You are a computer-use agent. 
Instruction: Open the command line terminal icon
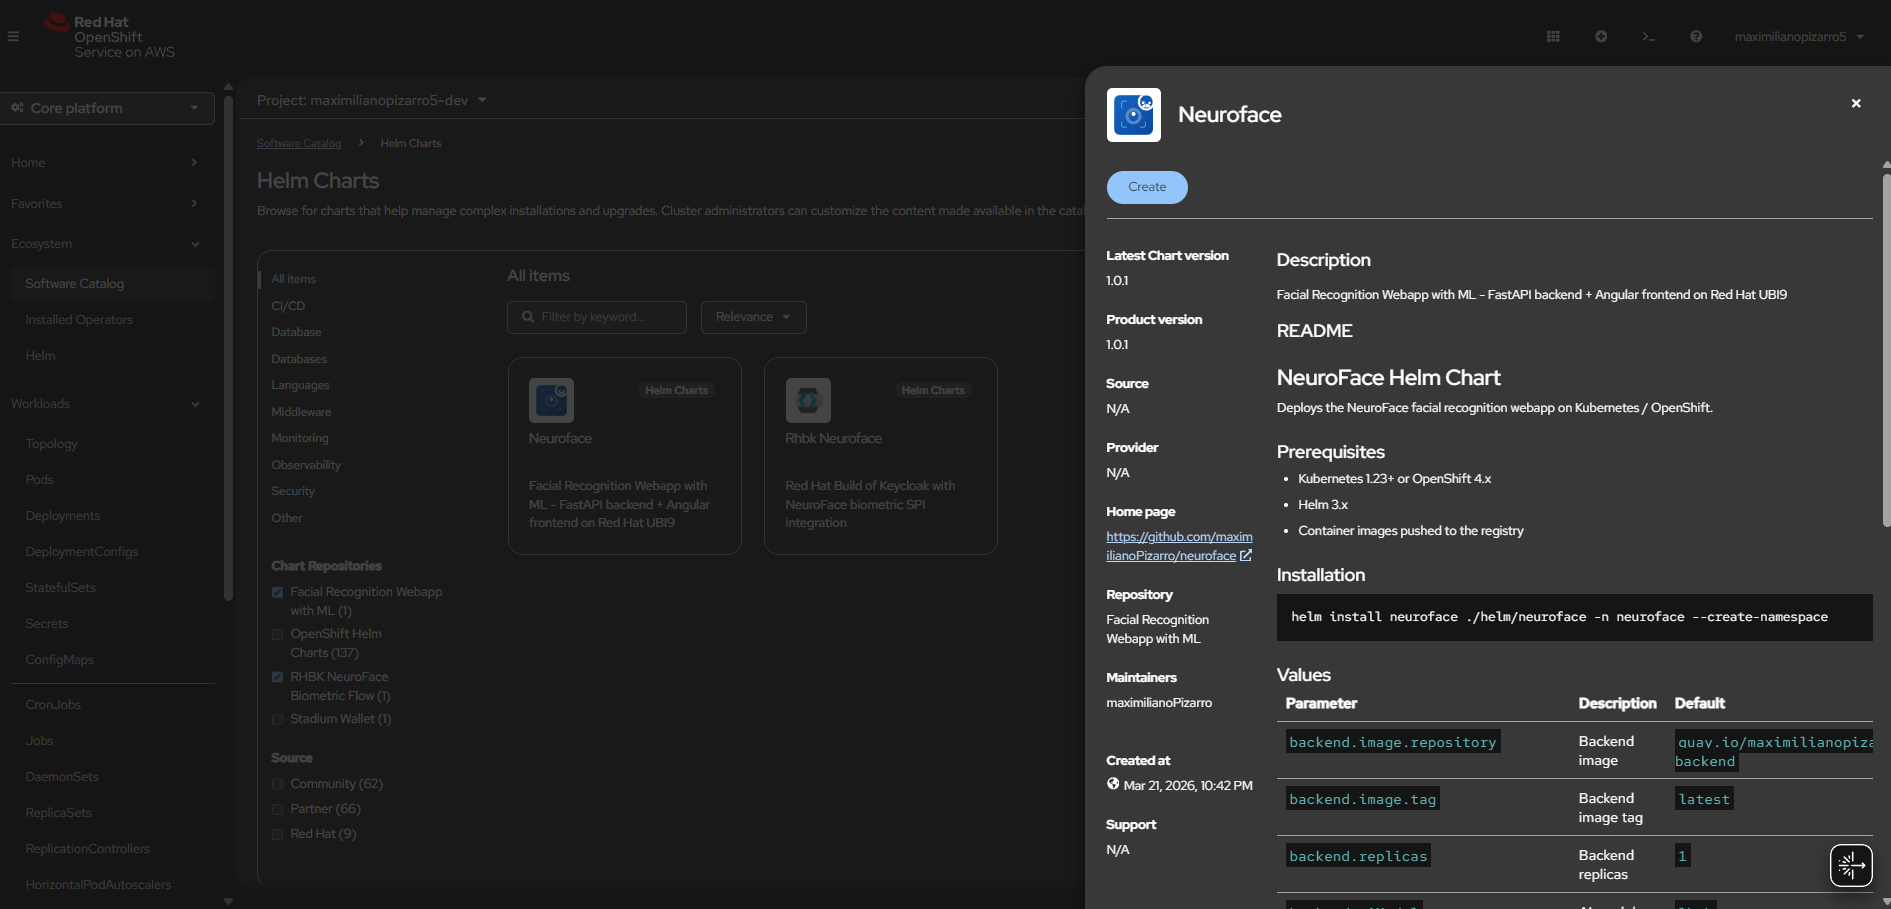(x=1648, y=37)
